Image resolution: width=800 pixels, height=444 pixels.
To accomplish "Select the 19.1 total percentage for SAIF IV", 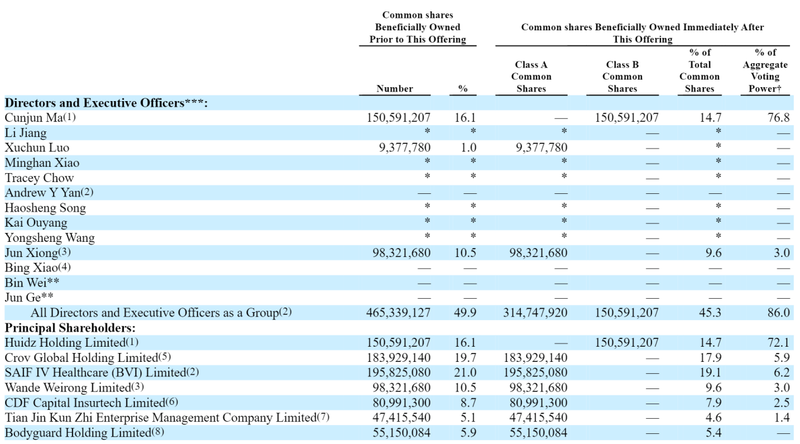I will coord(710,373).
